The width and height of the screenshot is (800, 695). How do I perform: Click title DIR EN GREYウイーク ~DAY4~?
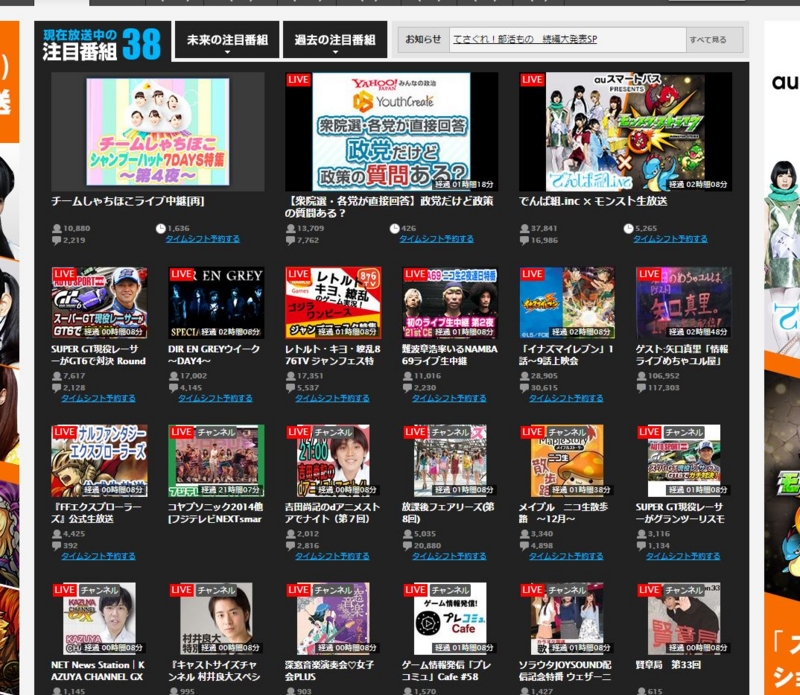214,355
